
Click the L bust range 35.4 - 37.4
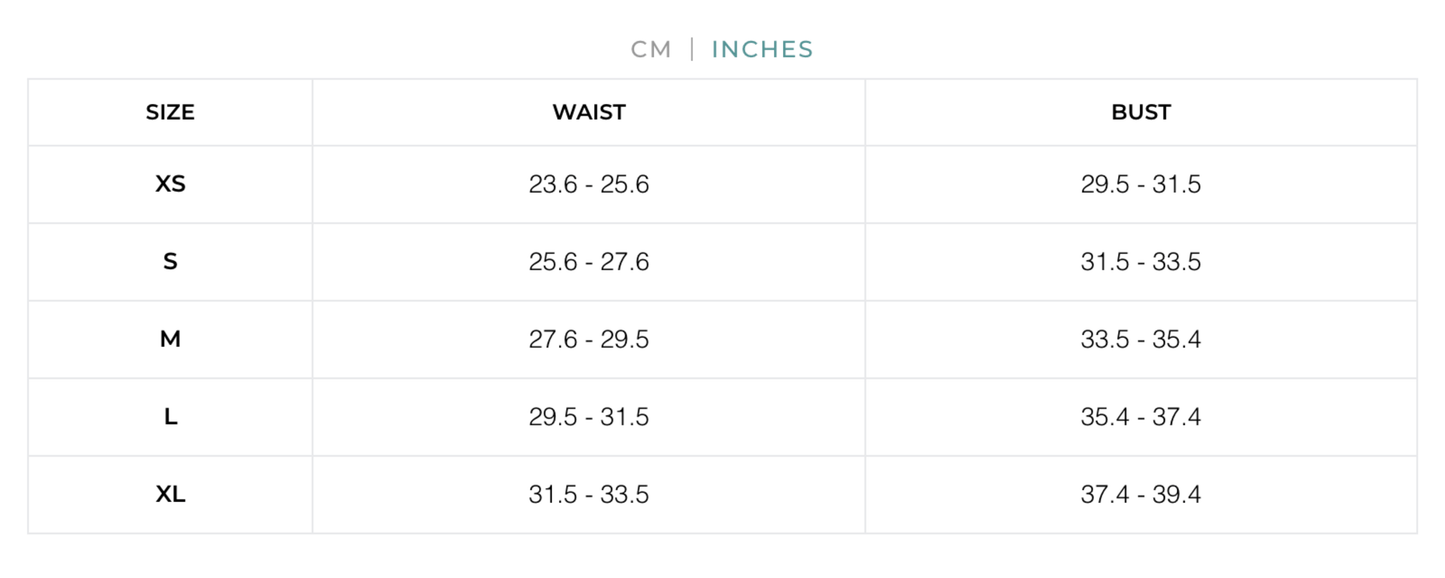coord(1141,417)
